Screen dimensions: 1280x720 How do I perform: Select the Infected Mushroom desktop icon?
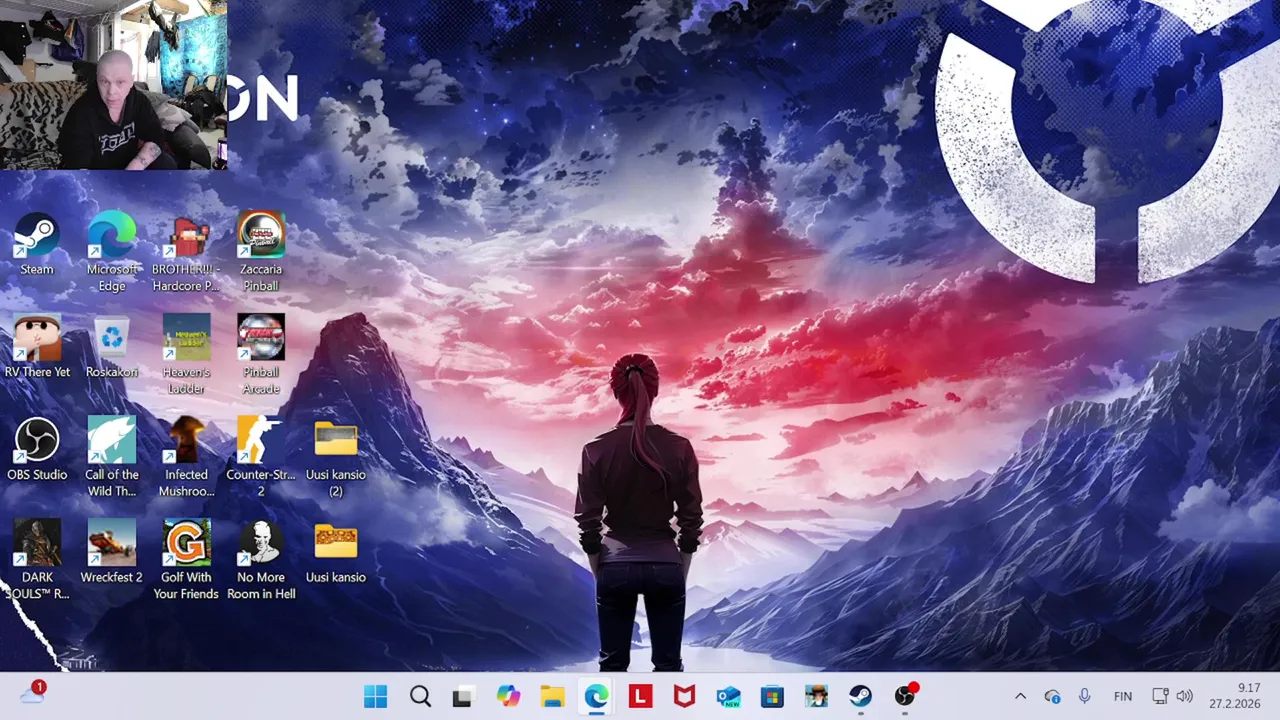(x=186, y=458)
